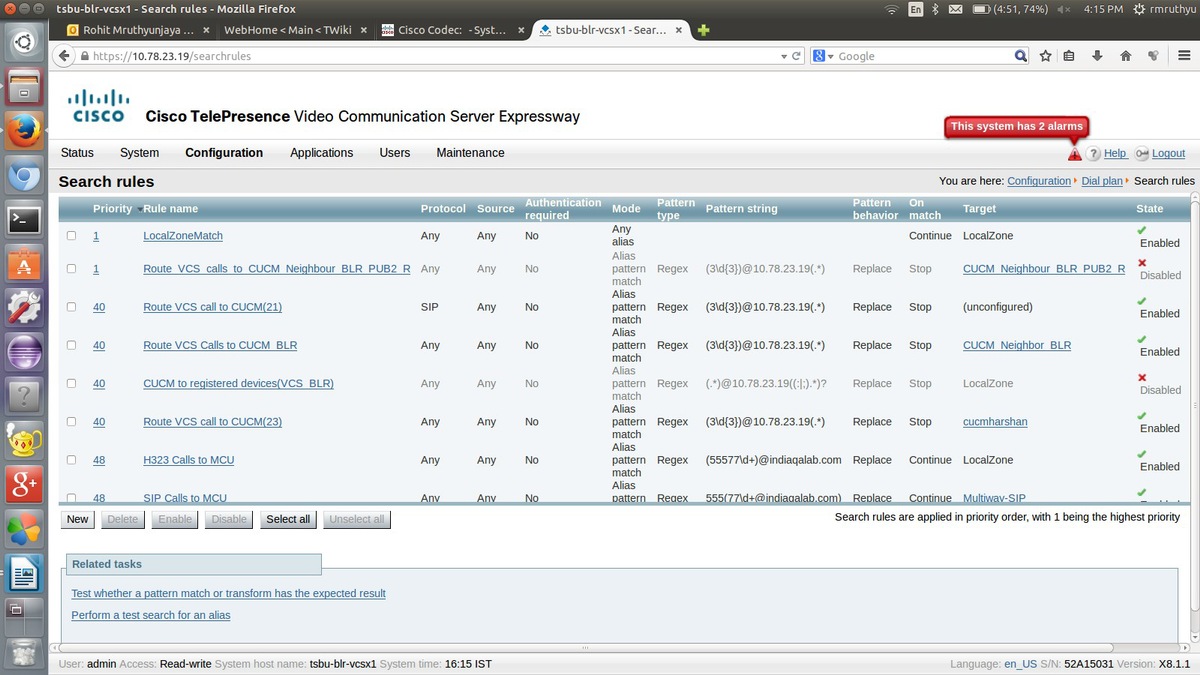Open the CUCM_Neighbor_BLR target link
1200x675 pixels.
(x=1017, y=345)
